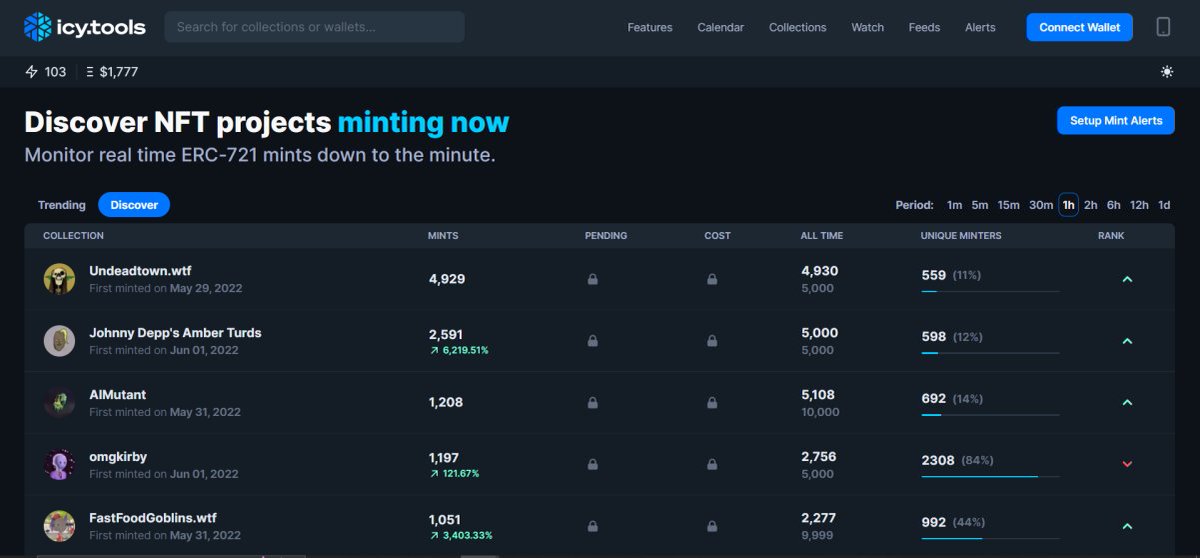
Task: Click the AIMutant collection avatar
Action: [x=60, y=403]
